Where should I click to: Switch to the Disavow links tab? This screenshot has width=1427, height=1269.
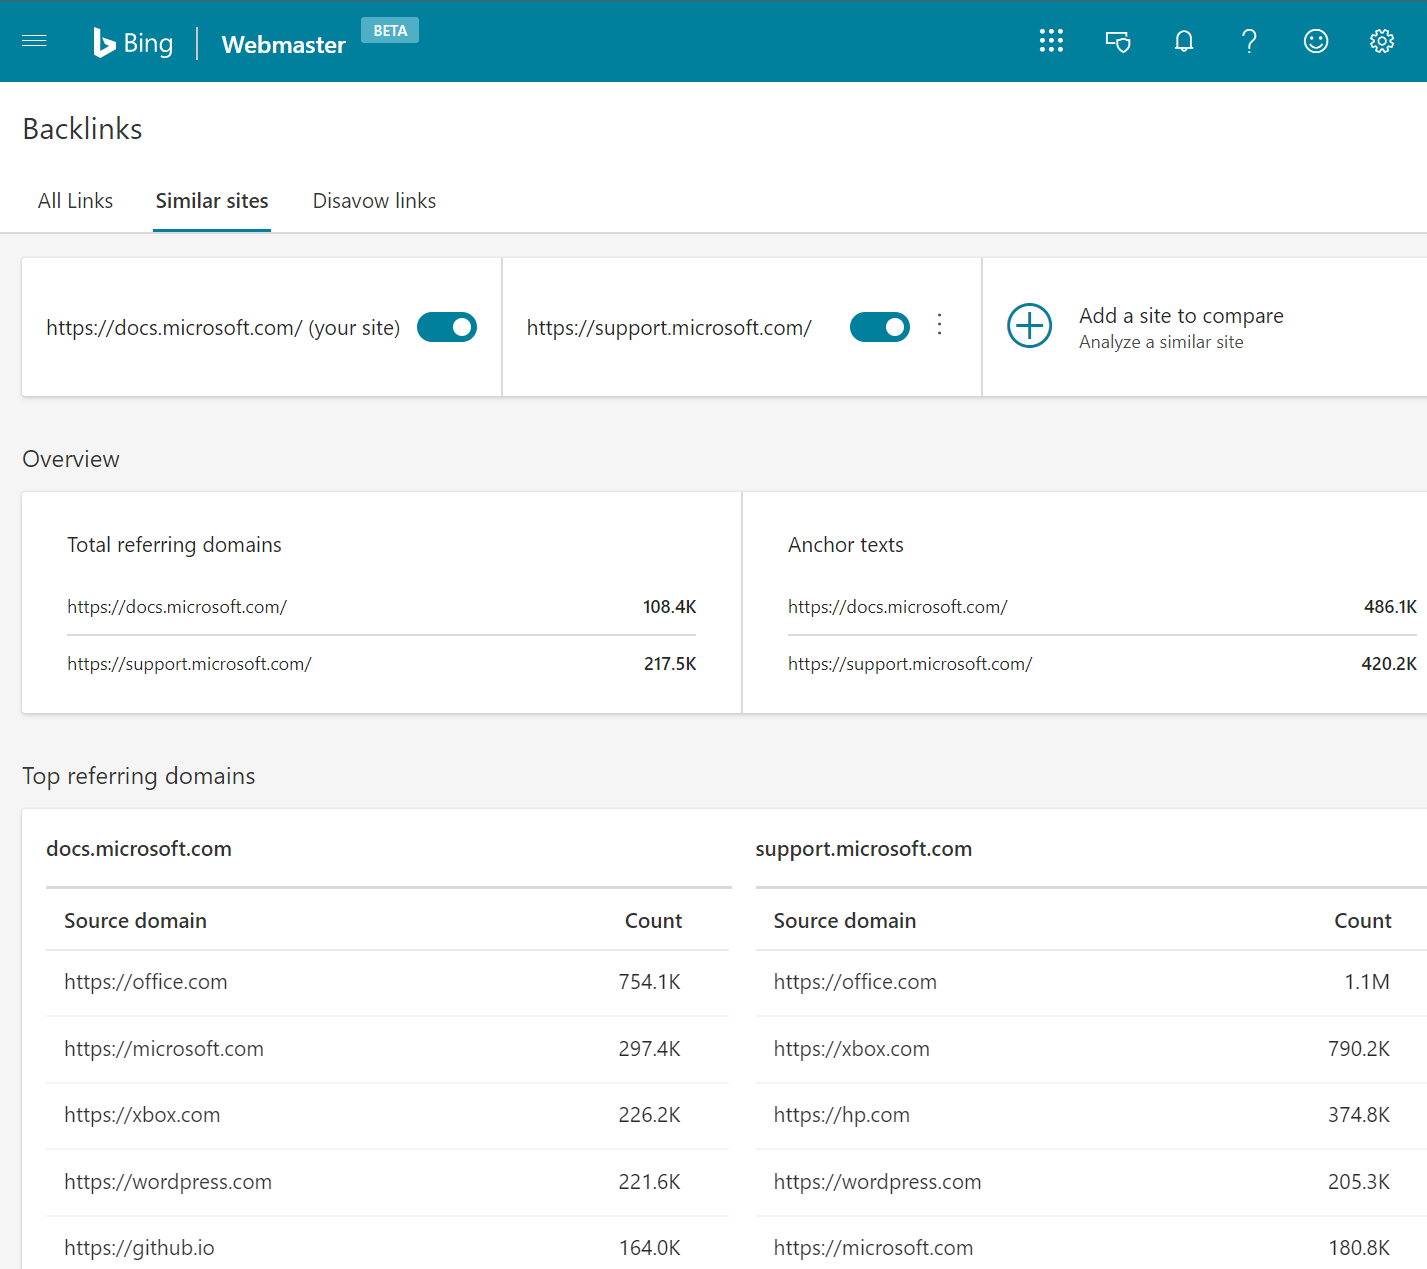click(x=374, y=201)
